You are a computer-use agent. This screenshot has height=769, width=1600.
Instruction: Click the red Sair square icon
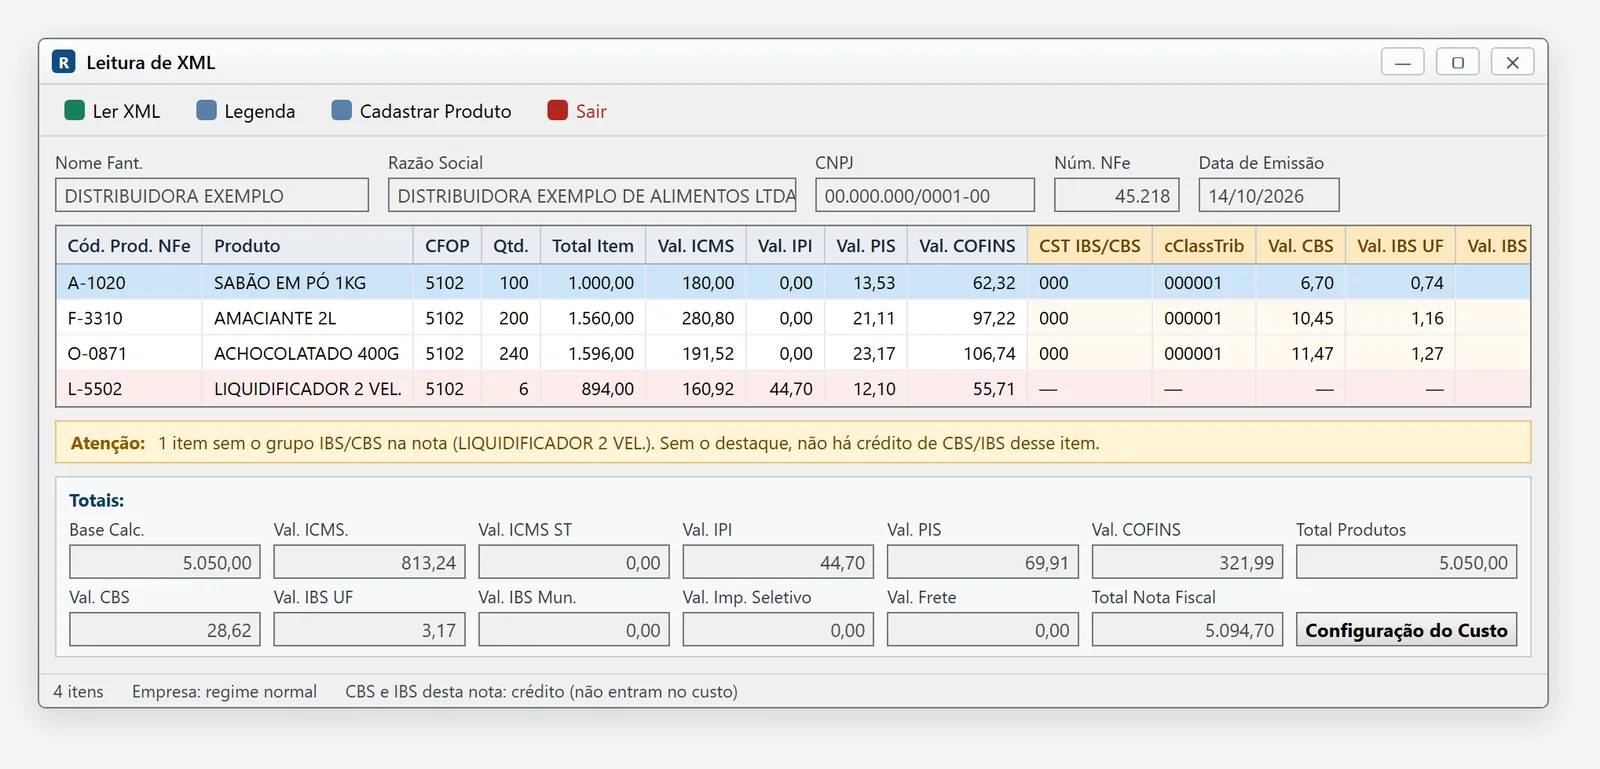coord(557,110)
